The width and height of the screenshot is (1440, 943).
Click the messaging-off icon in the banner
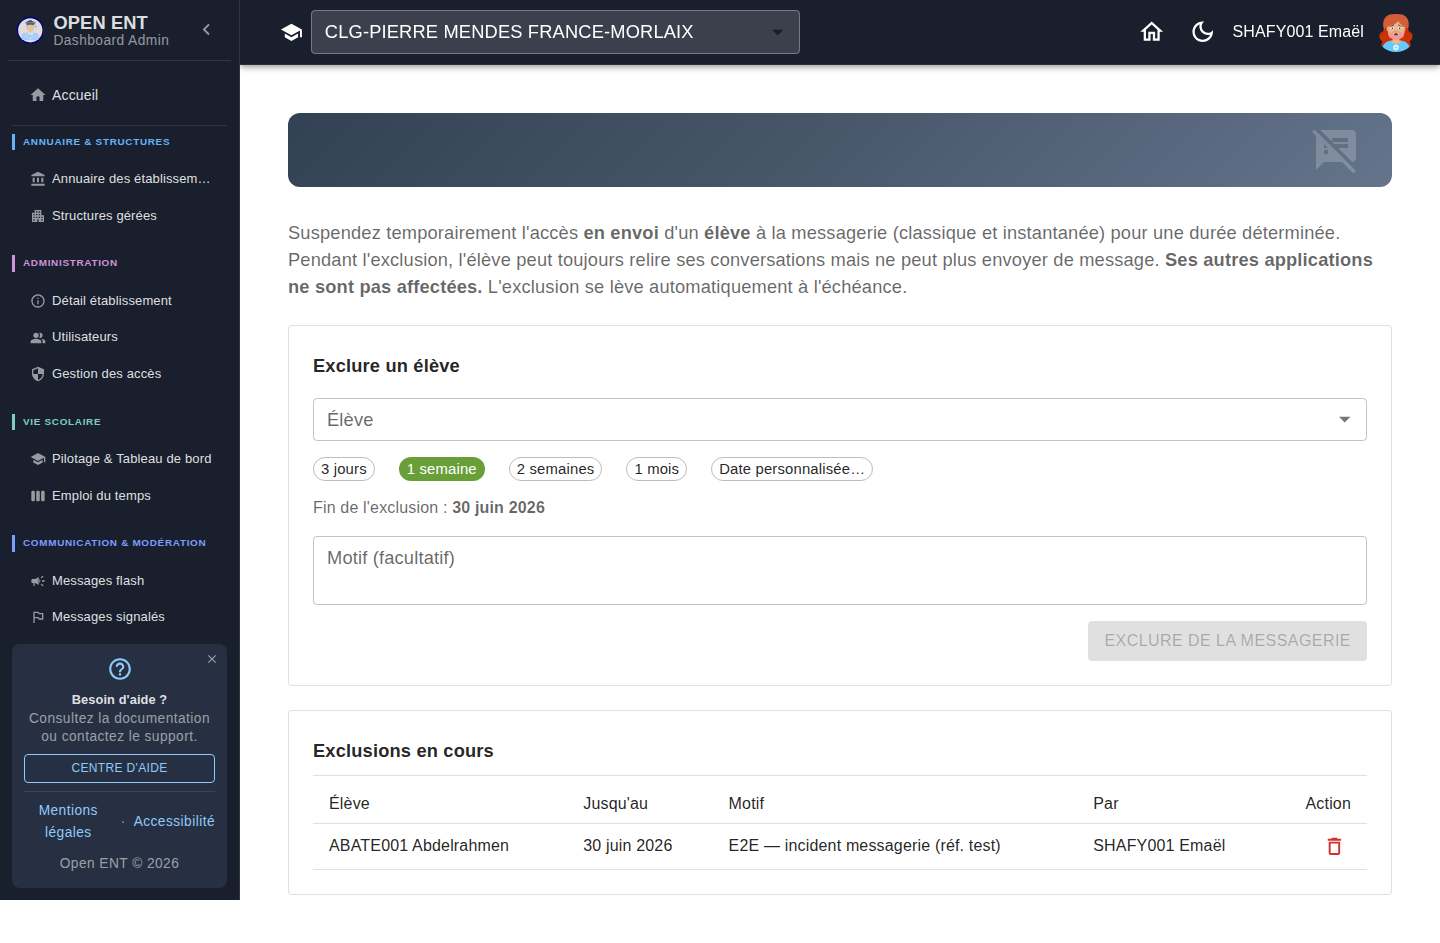pos(1335,151)
